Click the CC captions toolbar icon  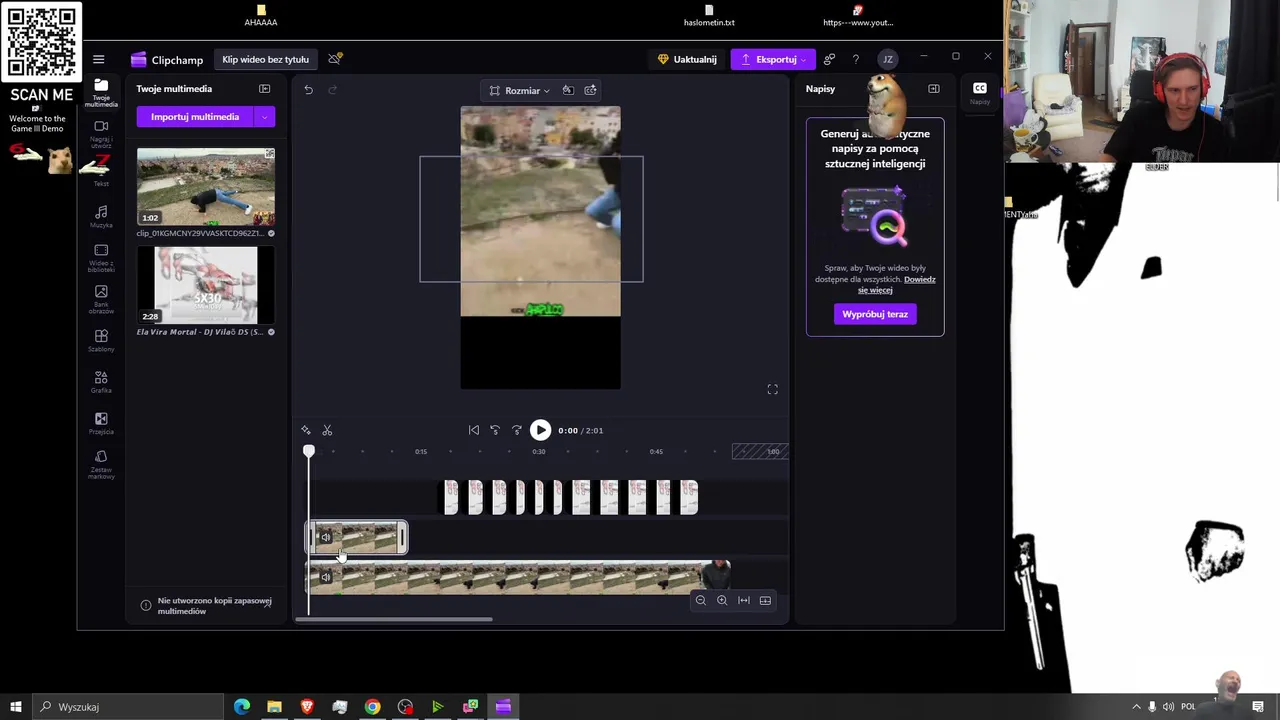(x=591, y=90)
